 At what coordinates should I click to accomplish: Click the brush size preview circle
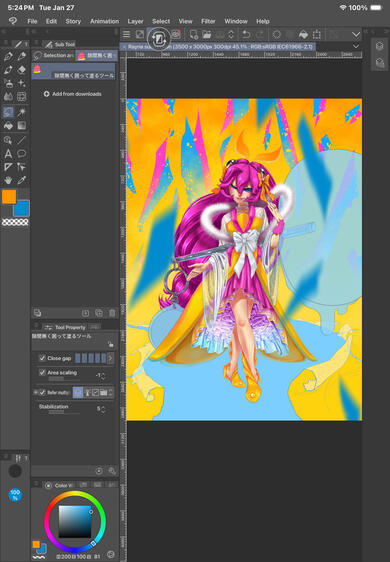coord(15,471)
